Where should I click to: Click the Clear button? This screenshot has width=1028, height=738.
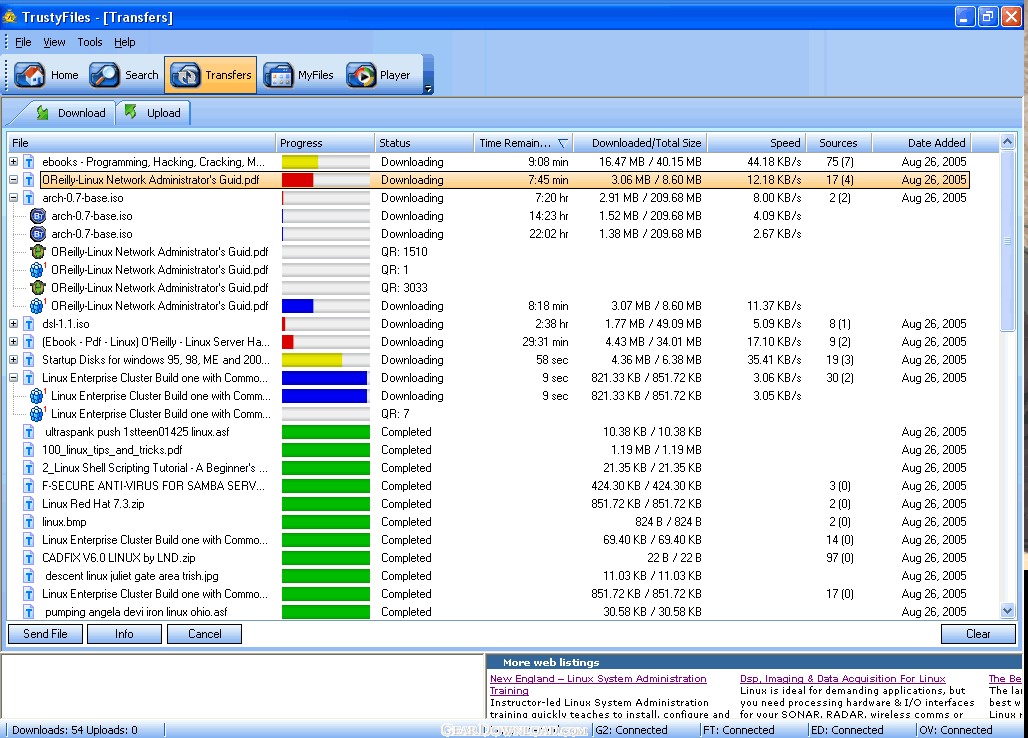point(978,634)
